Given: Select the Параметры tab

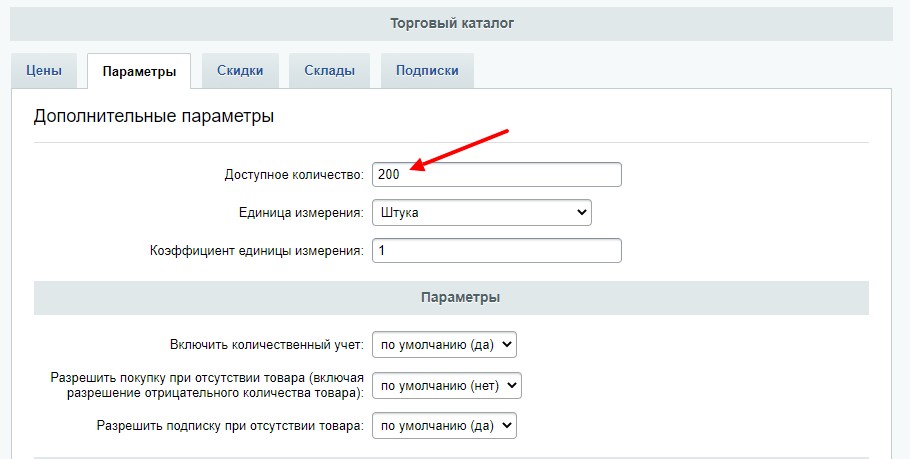Looking at the screenshot, I should point(139,71).
